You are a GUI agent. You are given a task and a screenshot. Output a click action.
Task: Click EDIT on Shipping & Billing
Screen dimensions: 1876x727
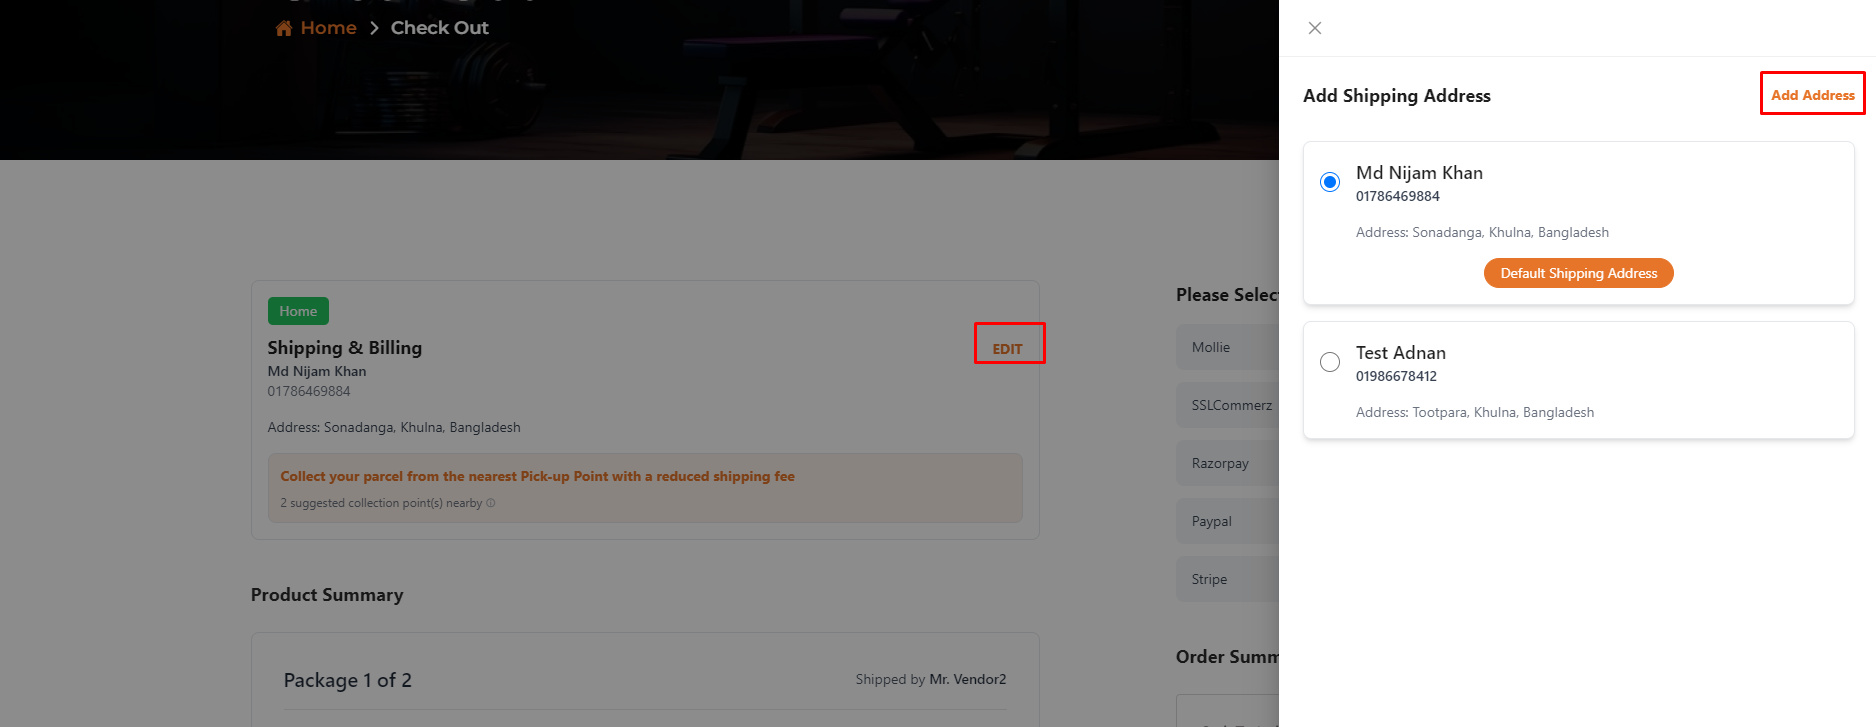(x=1007, y=349)
